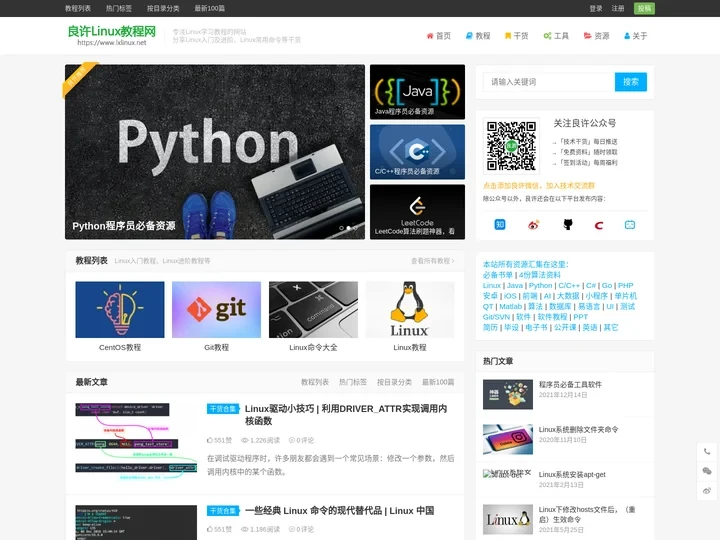Click PHP link in resource list
The width and height of the screenshot is (720, 540).
click(x=625, y=286)
